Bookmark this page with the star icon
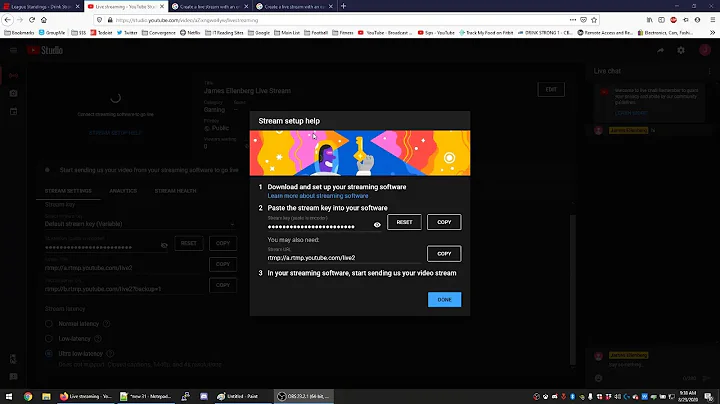 click(594, 20)
